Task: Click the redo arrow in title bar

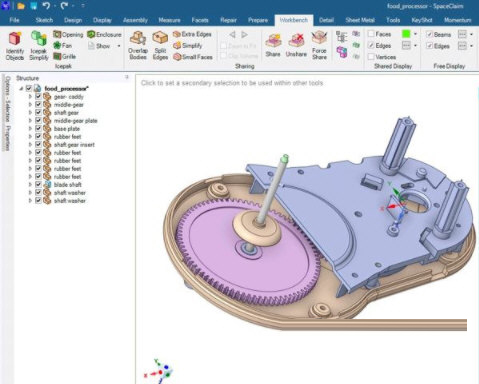Action: point(64,6)
